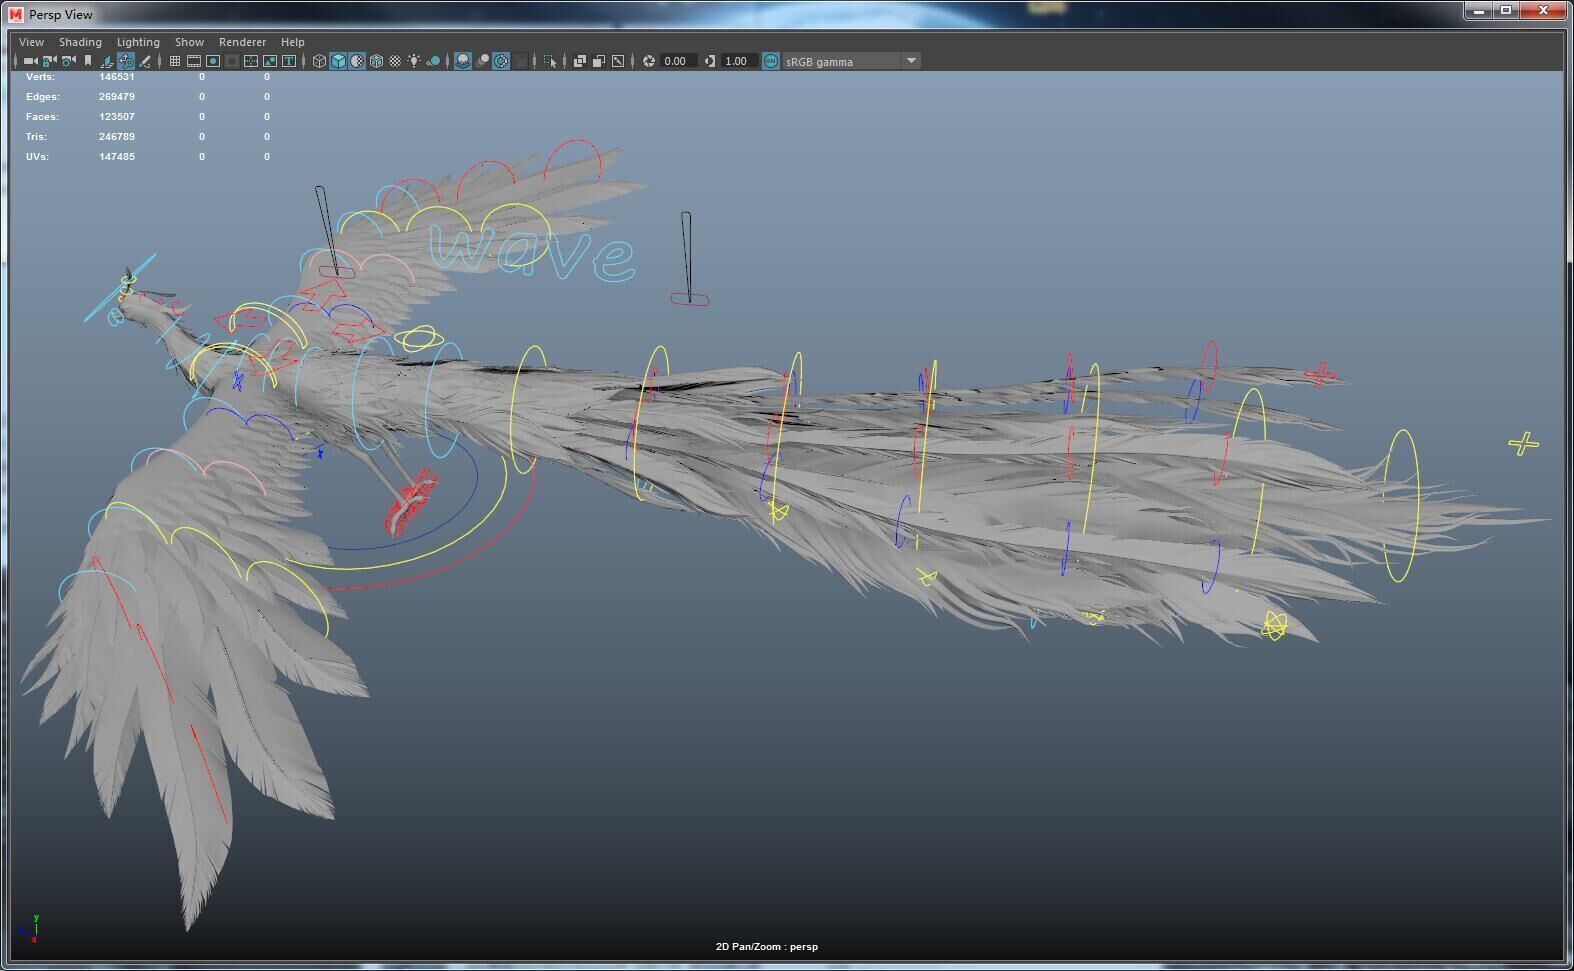Click the Wireframe on Shaded icon

coord(376,61)
